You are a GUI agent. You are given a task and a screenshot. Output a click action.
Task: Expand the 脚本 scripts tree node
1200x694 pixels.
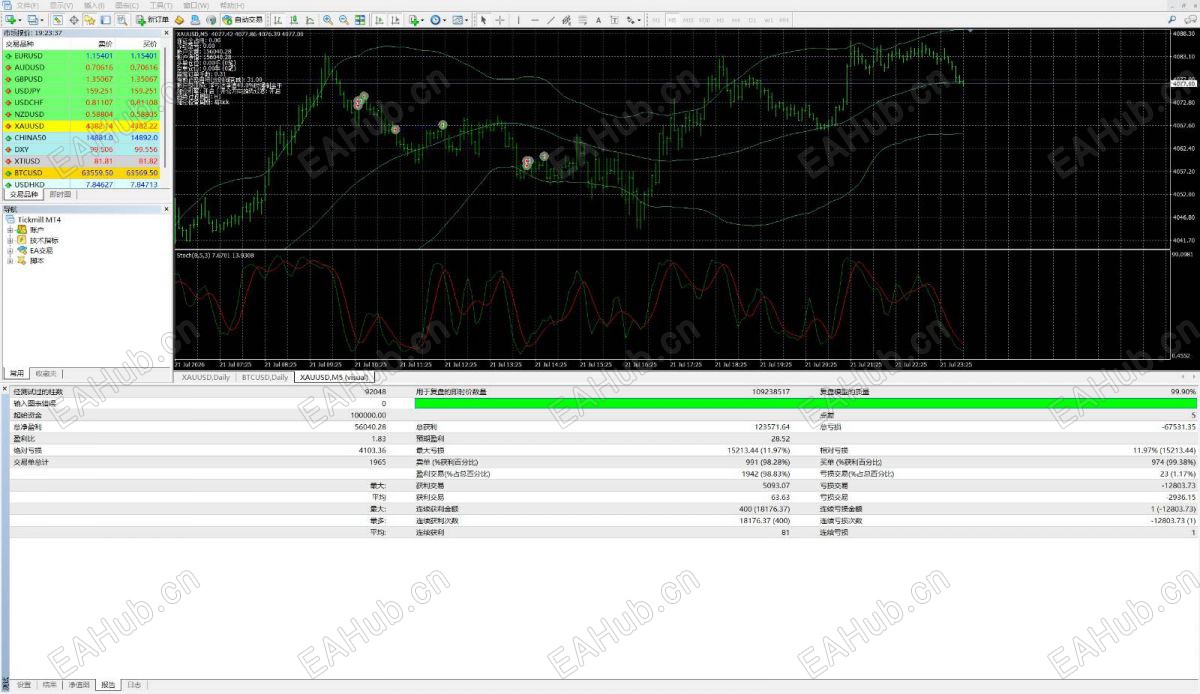tap(10, 261)
